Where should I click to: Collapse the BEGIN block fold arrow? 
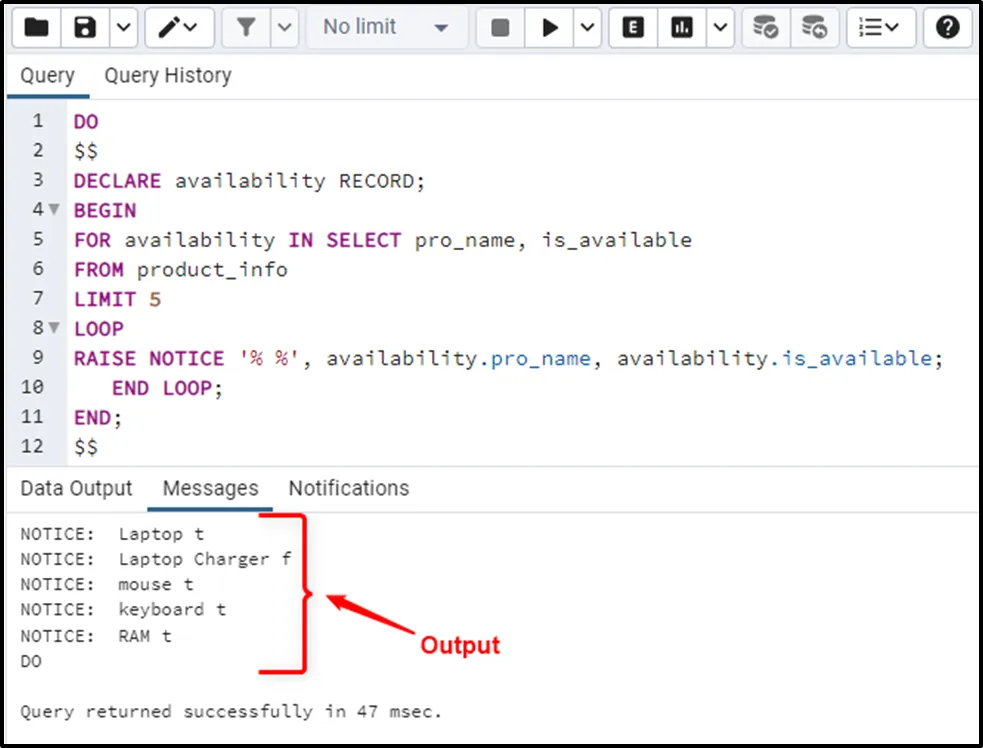click(x=54, y=211)
